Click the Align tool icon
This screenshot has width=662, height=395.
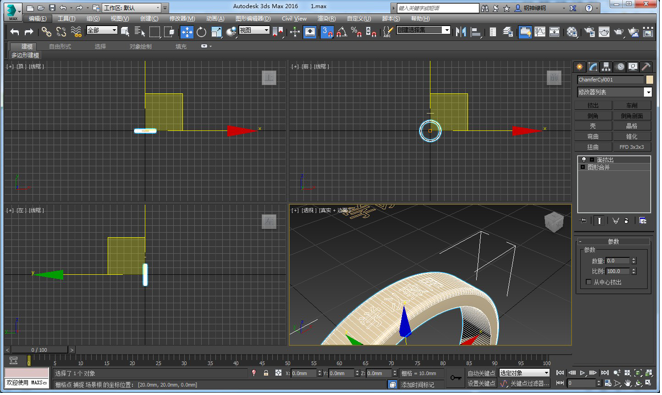tap(475, 32)
